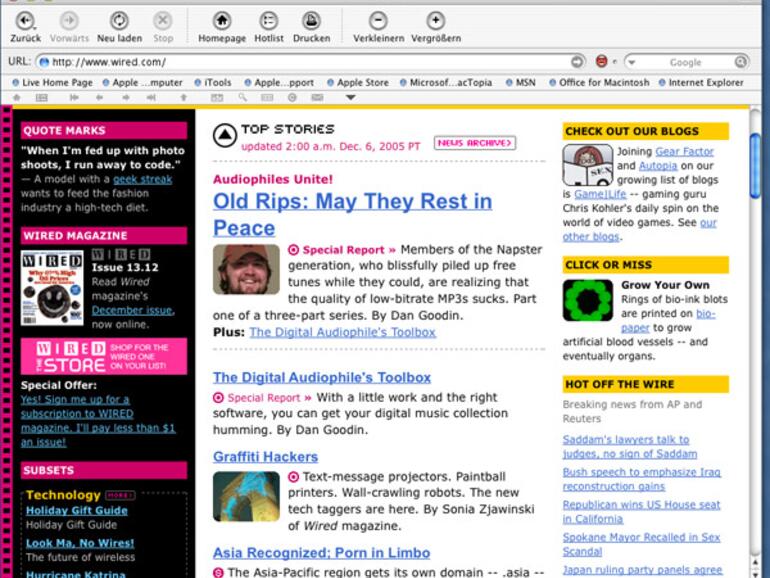Click the Graffiti Hackers projection photo

point(246,496)
